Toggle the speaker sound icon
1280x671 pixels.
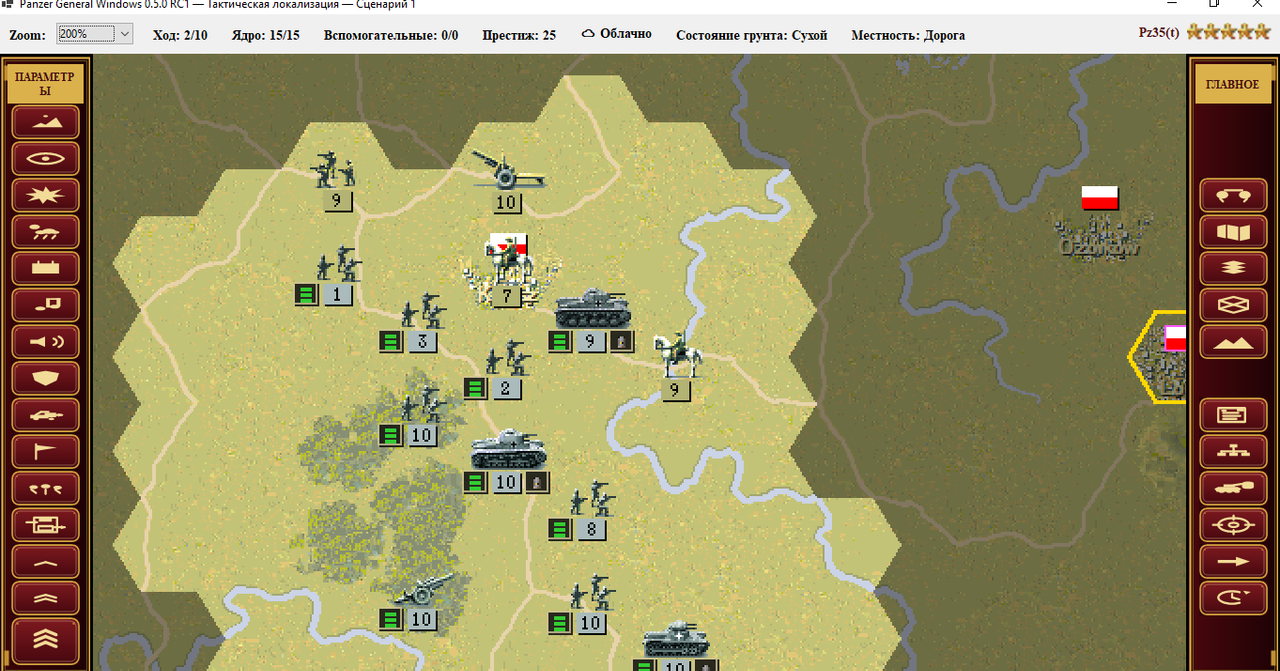tap(45, 342)
